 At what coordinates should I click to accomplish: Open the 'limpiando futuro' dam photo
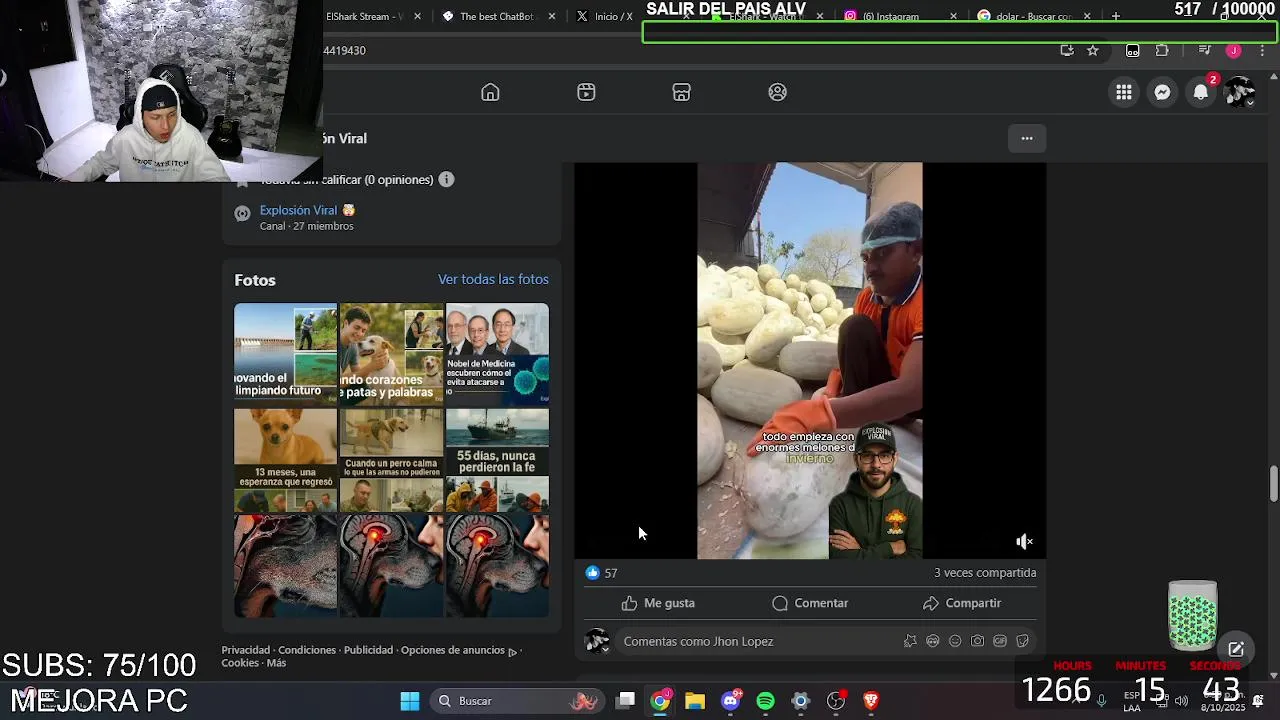tap(285, 352)
